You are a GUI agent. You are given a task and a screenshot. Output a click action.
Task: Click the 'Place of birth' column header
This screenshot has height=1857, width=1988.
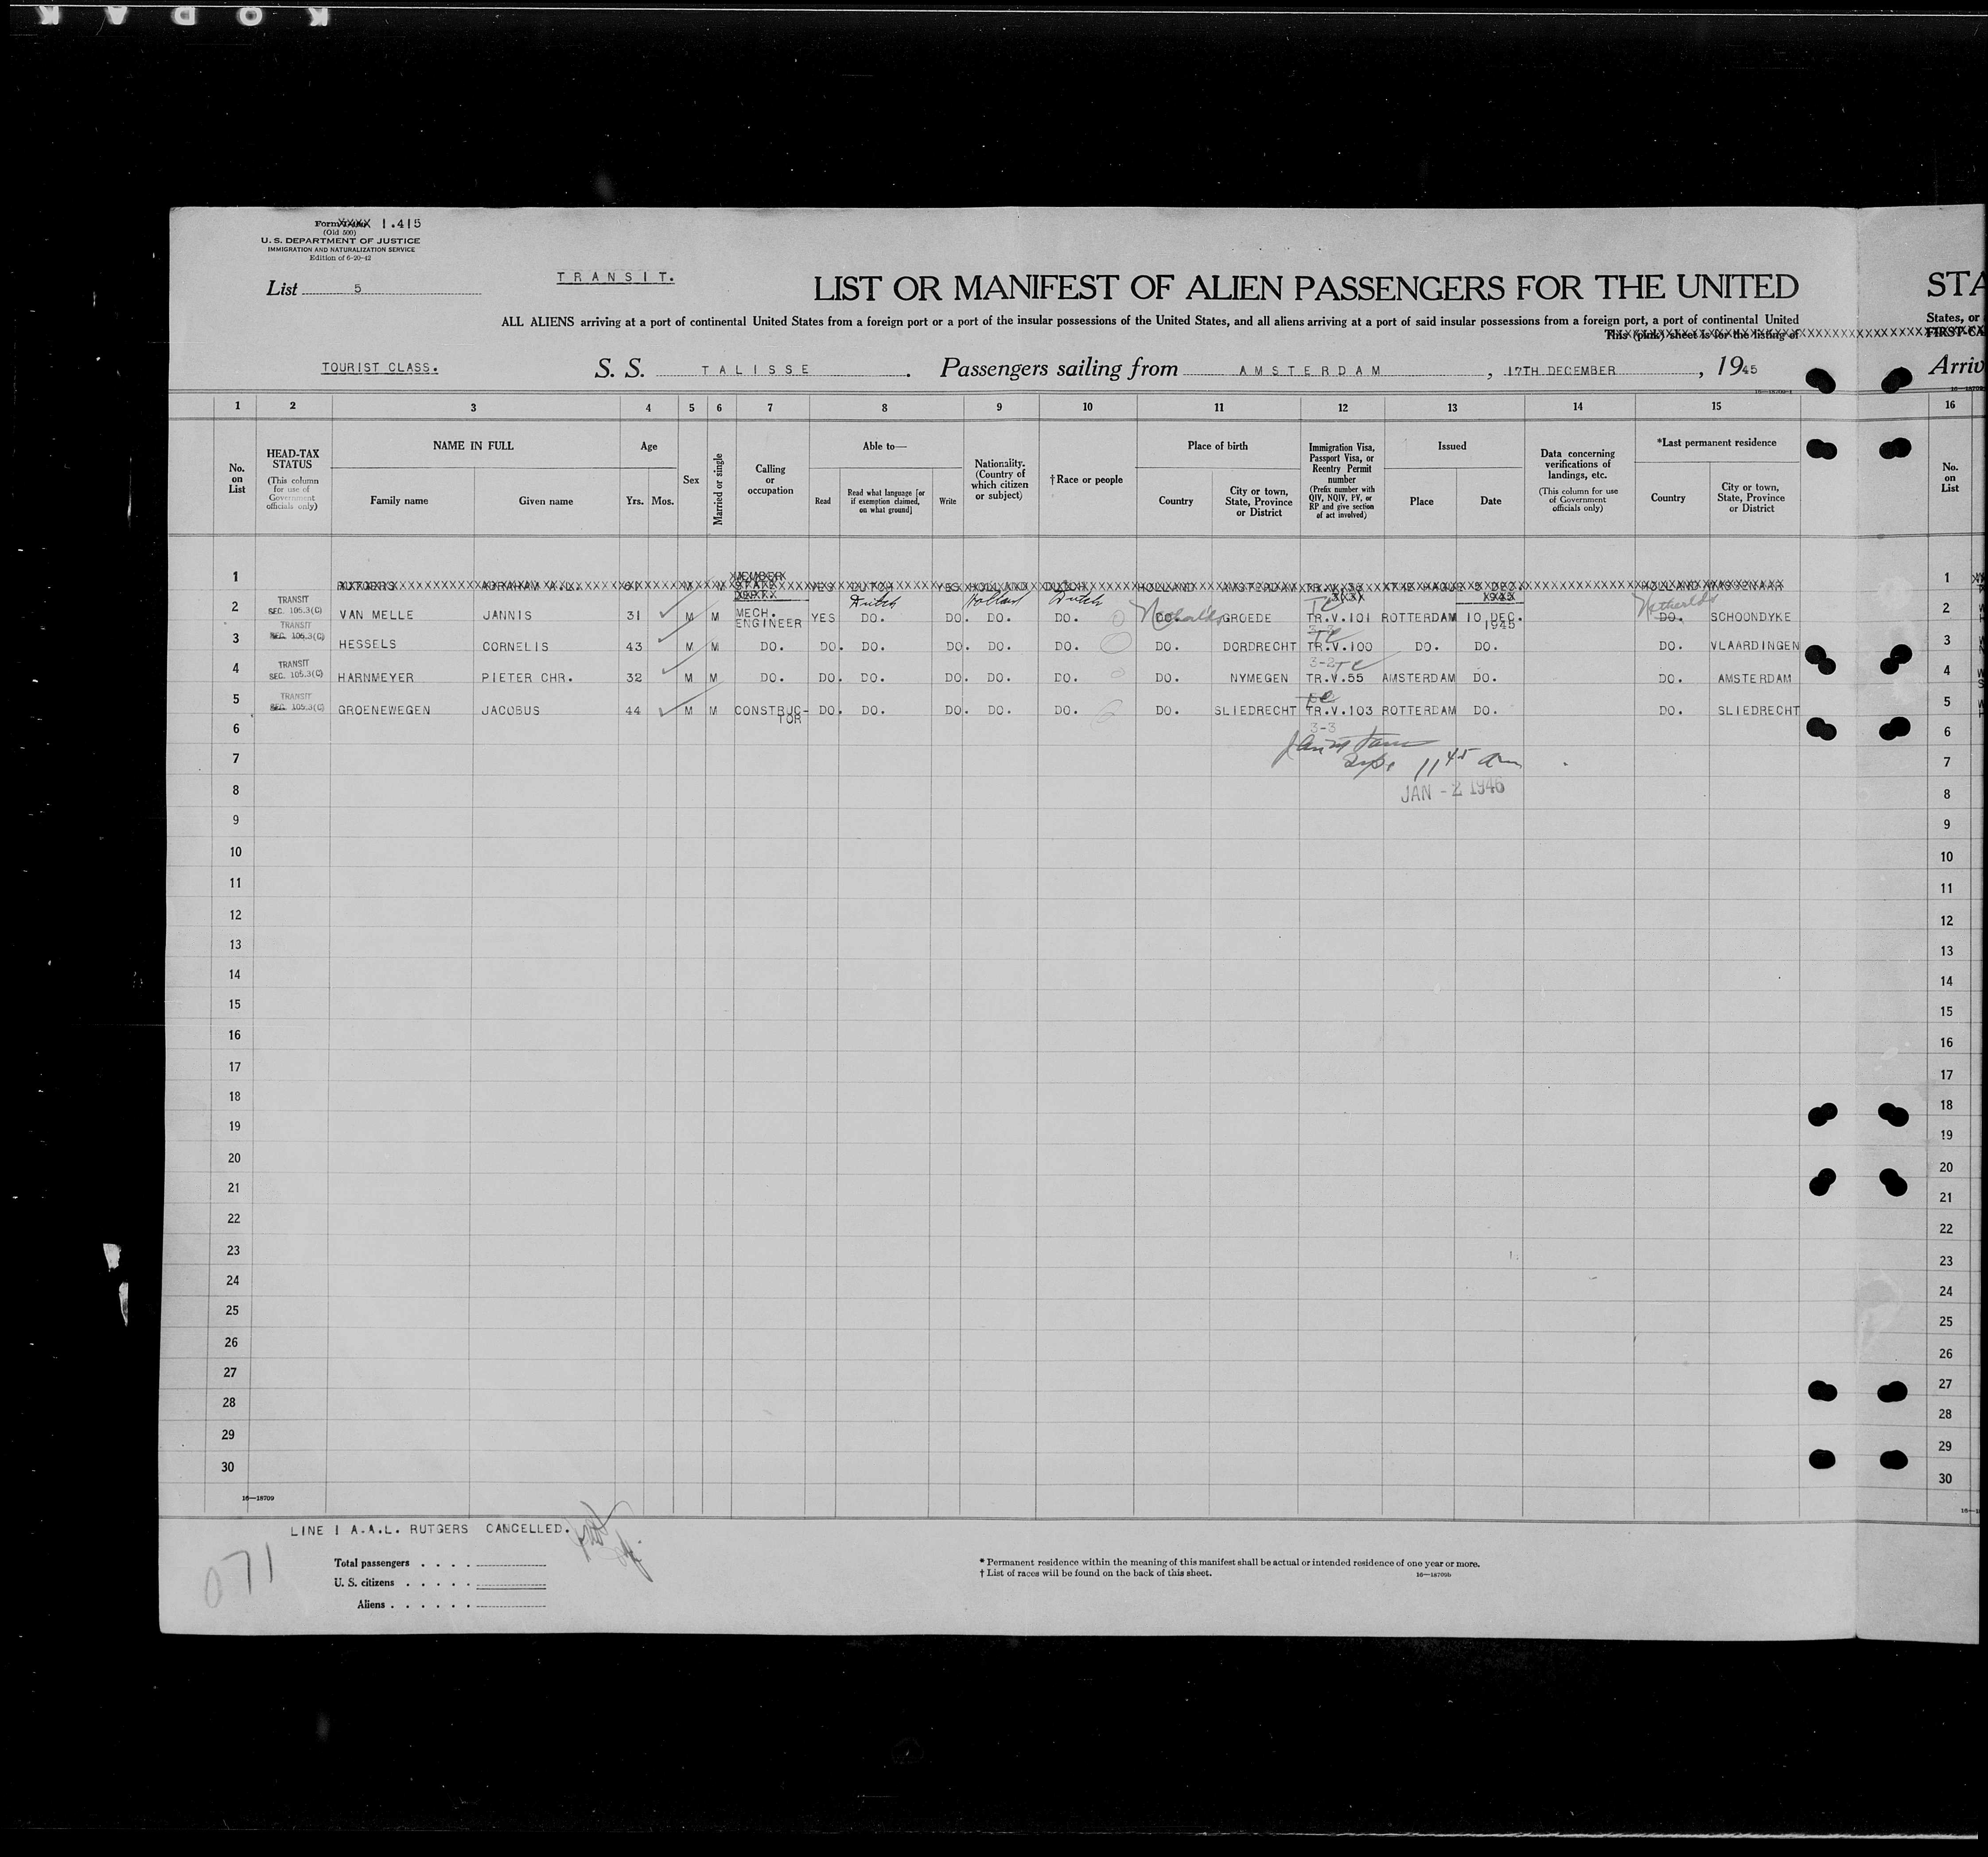pos(1218,446)
